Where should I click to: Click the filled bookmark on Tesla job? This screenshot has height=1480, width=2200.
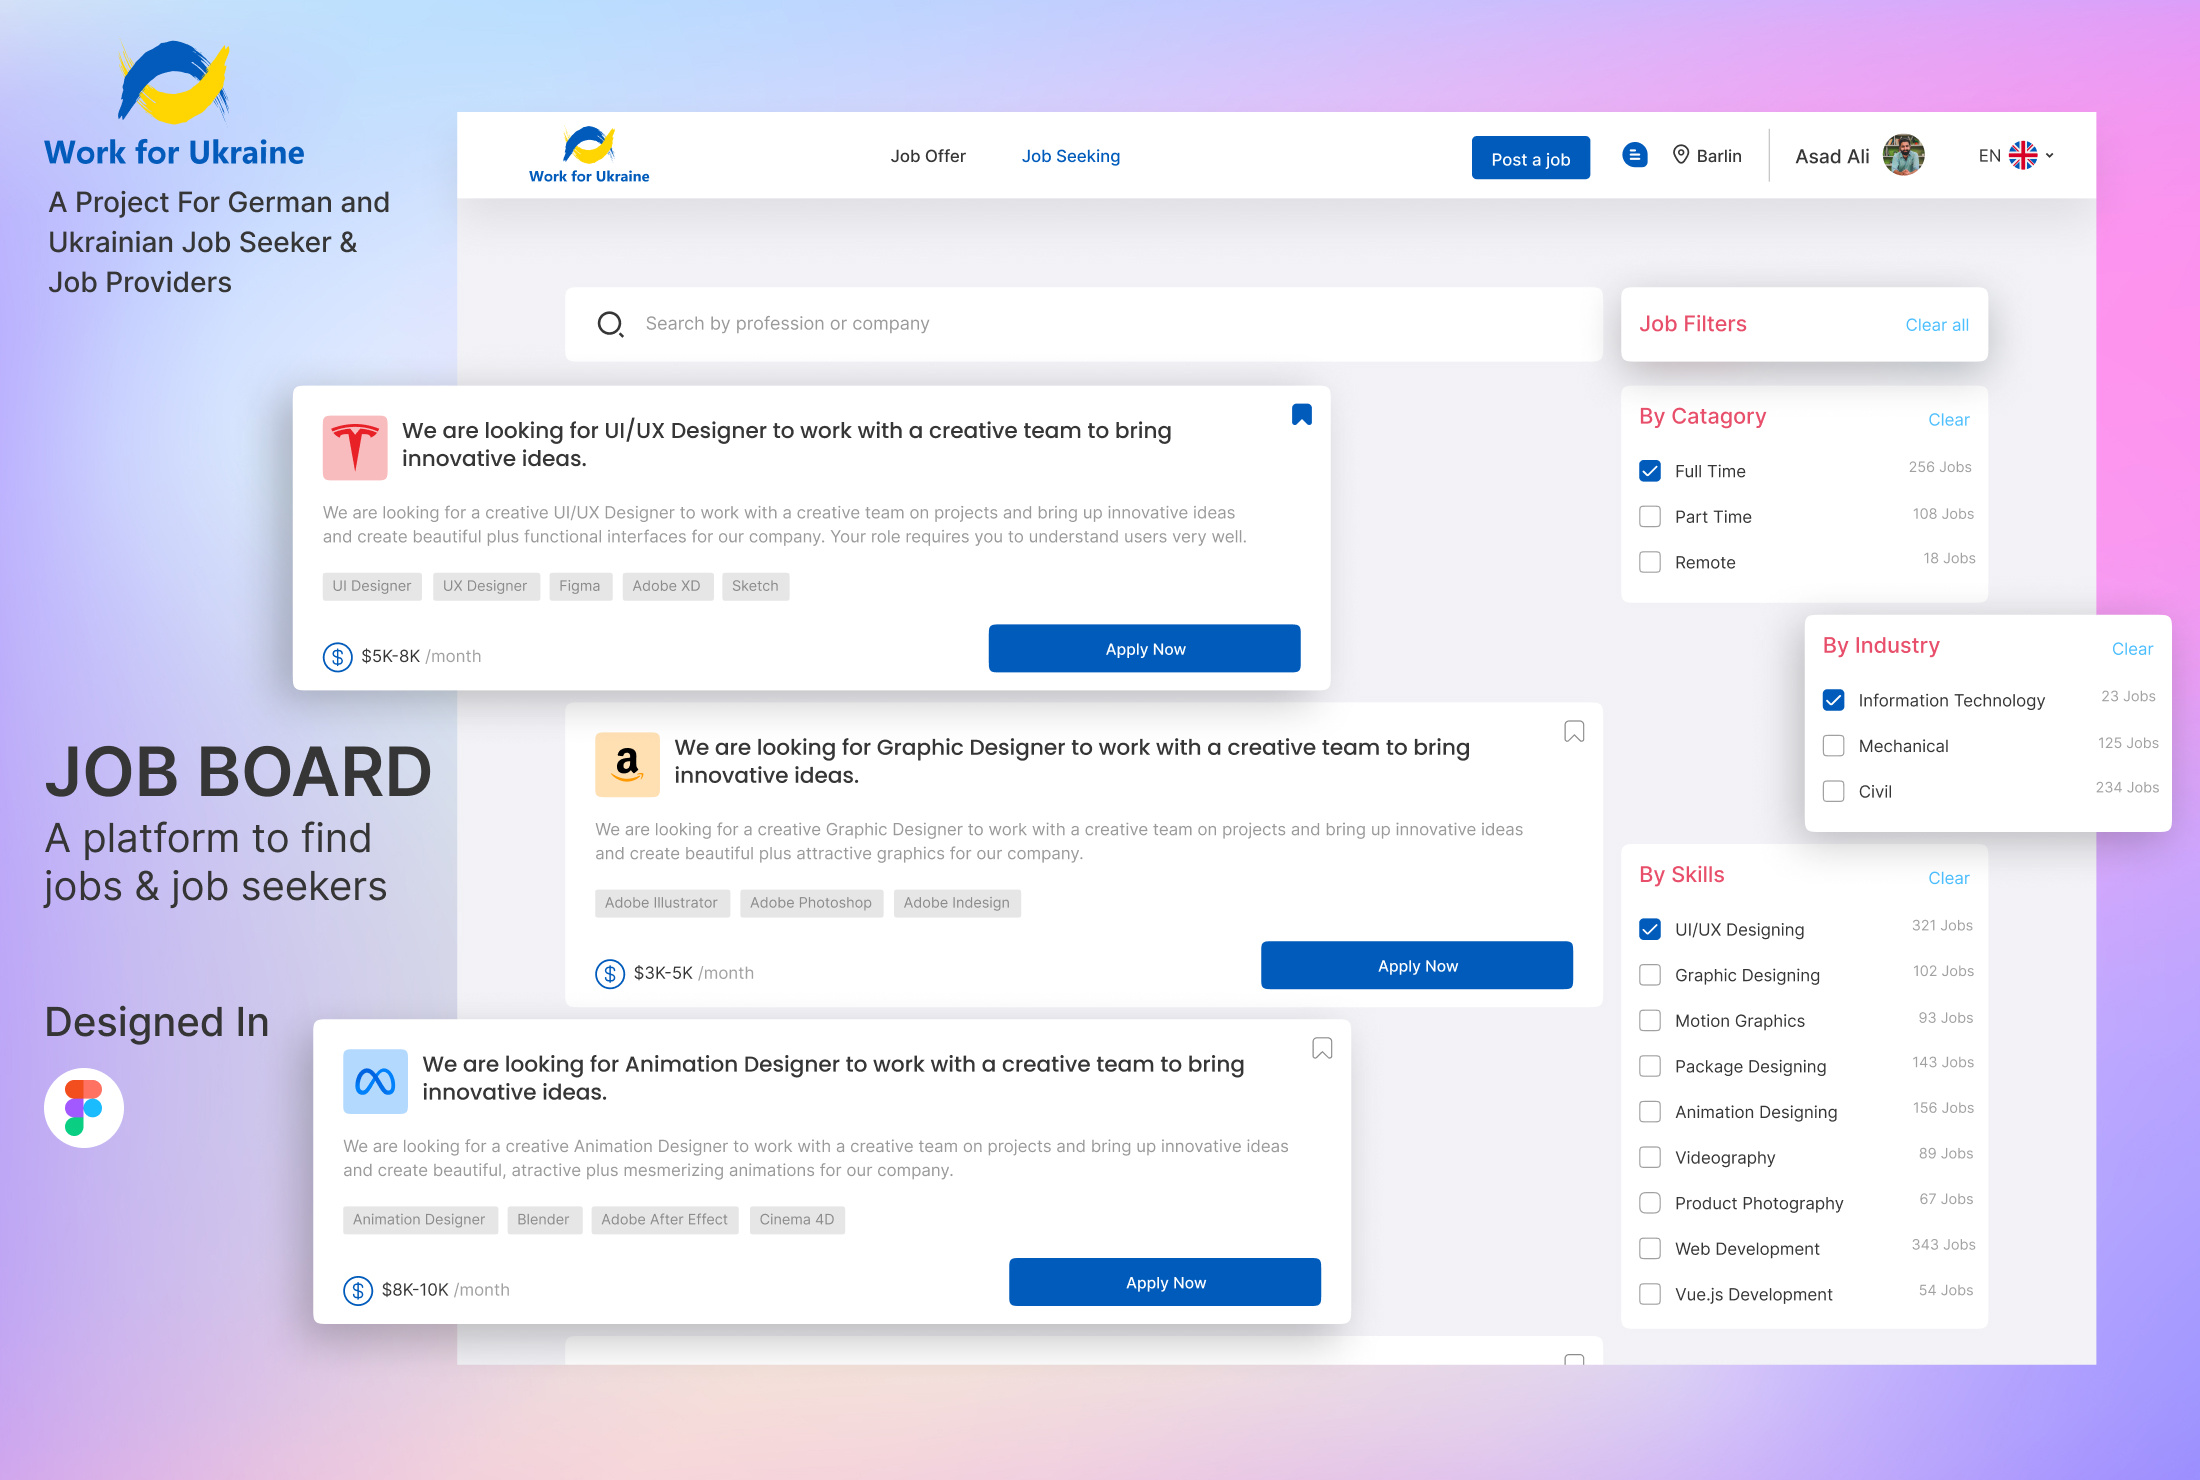(1301, 415)
